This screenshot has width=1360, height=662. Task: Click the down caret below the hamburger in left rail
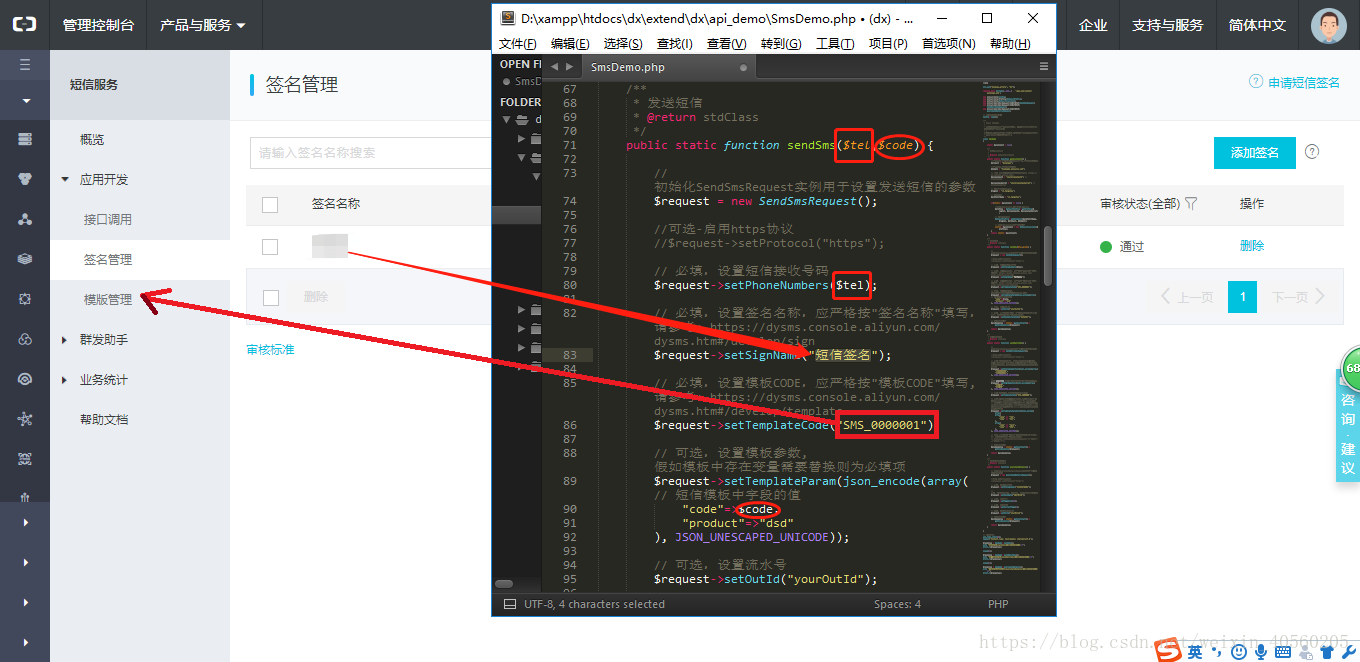click(25, 101)
